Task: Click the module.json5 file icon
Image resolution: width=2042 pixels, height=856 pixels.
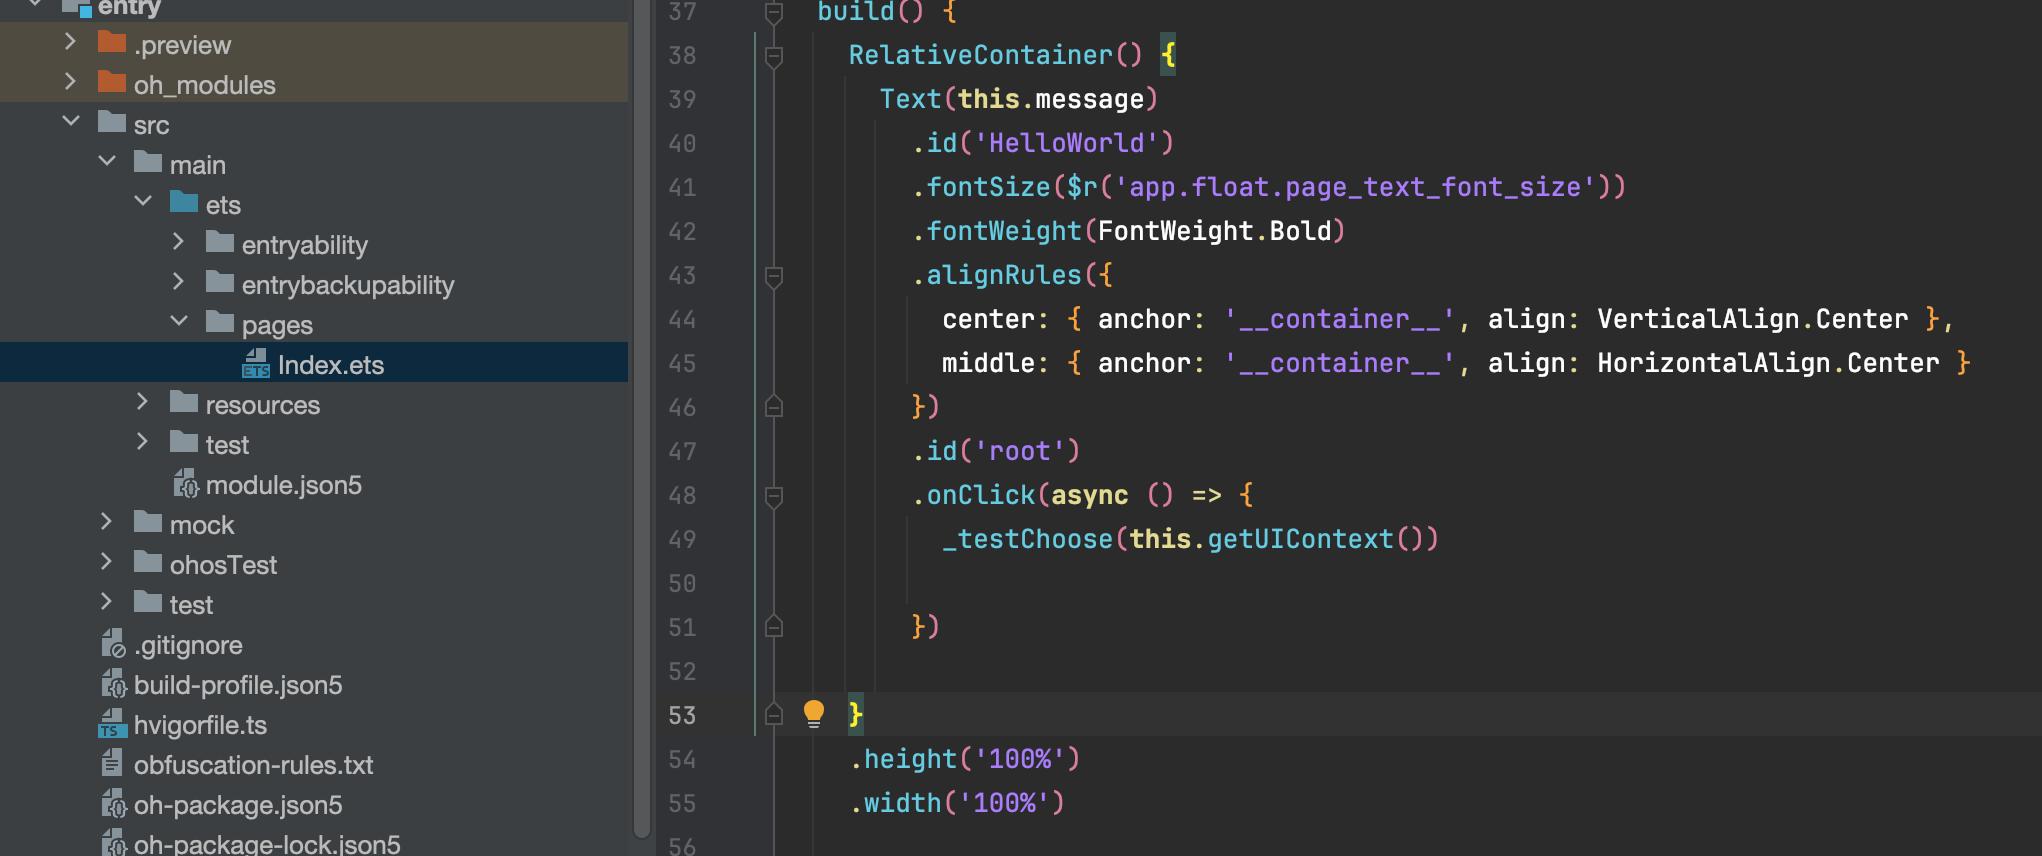Action: 186,484
